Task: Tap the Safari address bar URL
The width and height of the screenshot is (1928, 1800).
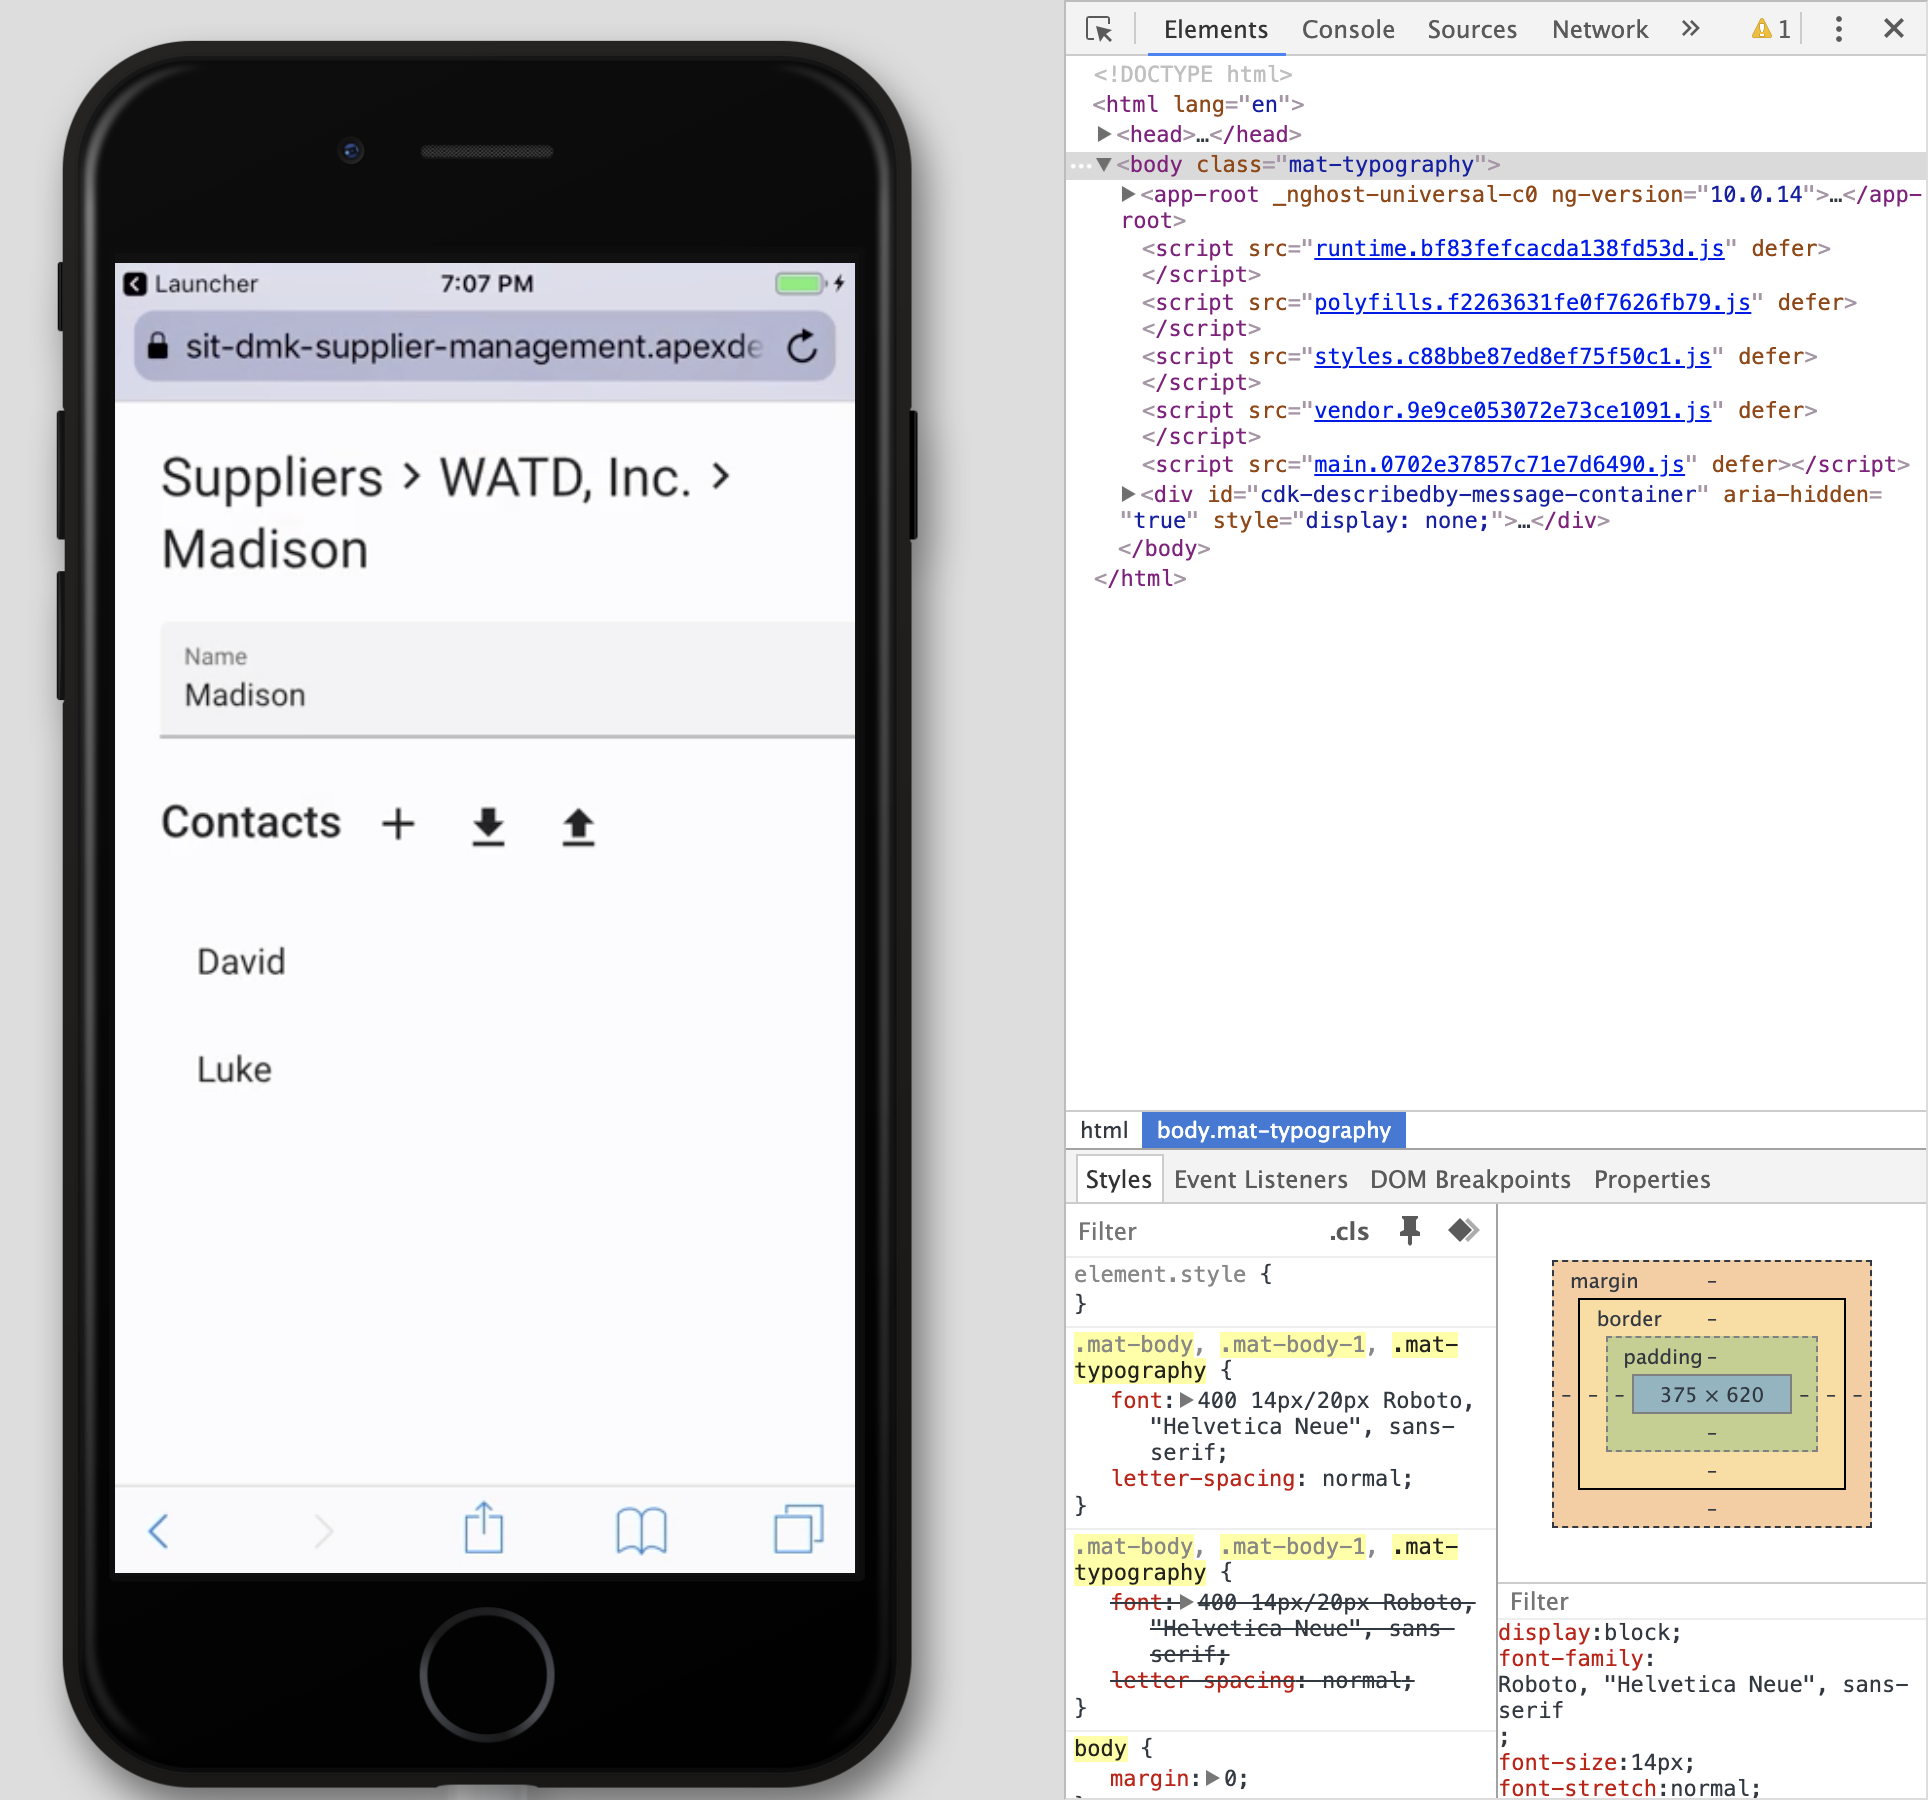Action: [473, 347]
